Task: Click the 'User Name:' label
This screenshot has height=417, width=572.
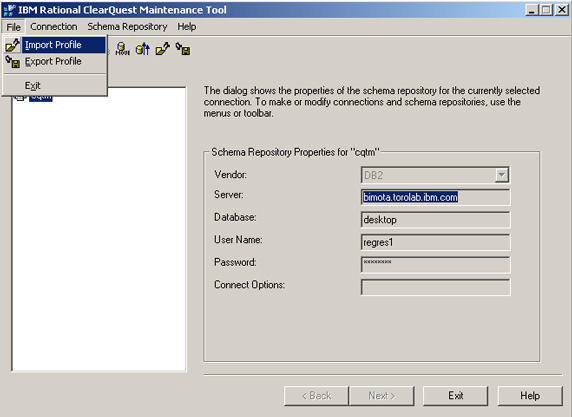Action: [x=238, y=240]
